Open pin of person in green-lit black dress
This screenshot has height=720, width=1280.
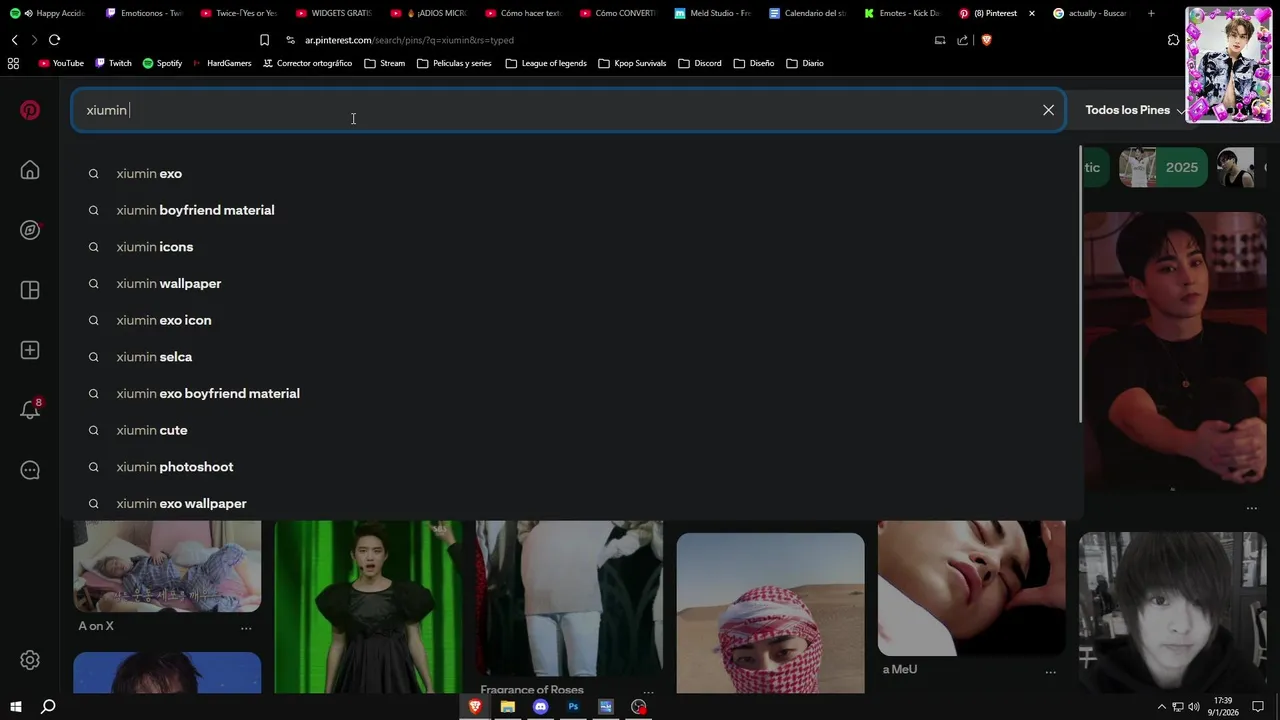[x=368, y=606]
